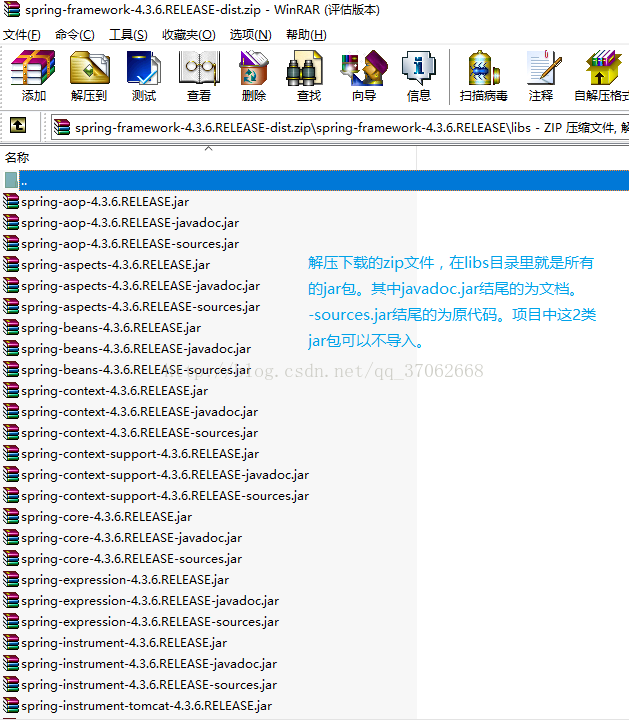Sort by the 名称 column header
The width and height of the screenshot is (629, 721).
tap(208, 158)
